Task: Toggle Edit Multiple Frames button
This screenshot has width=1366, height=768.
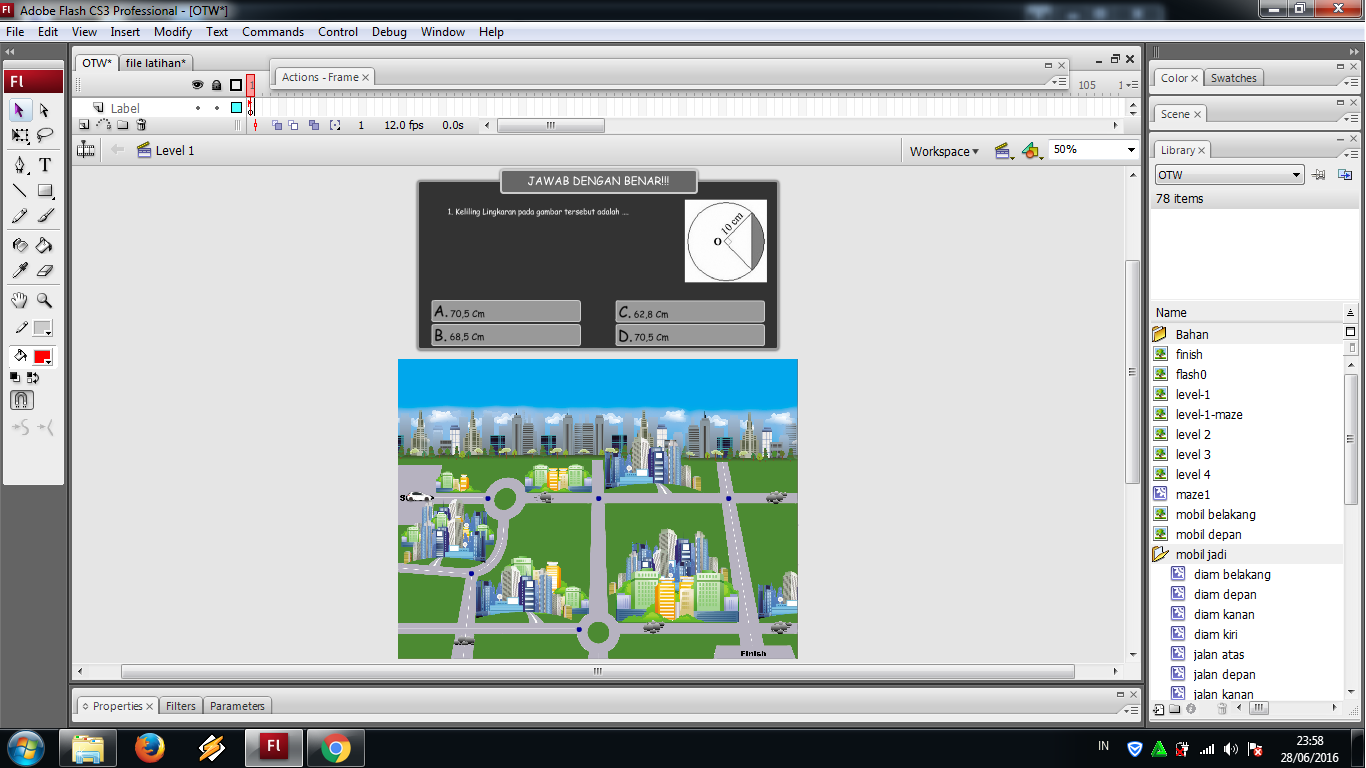Action: tap(314, 125)
